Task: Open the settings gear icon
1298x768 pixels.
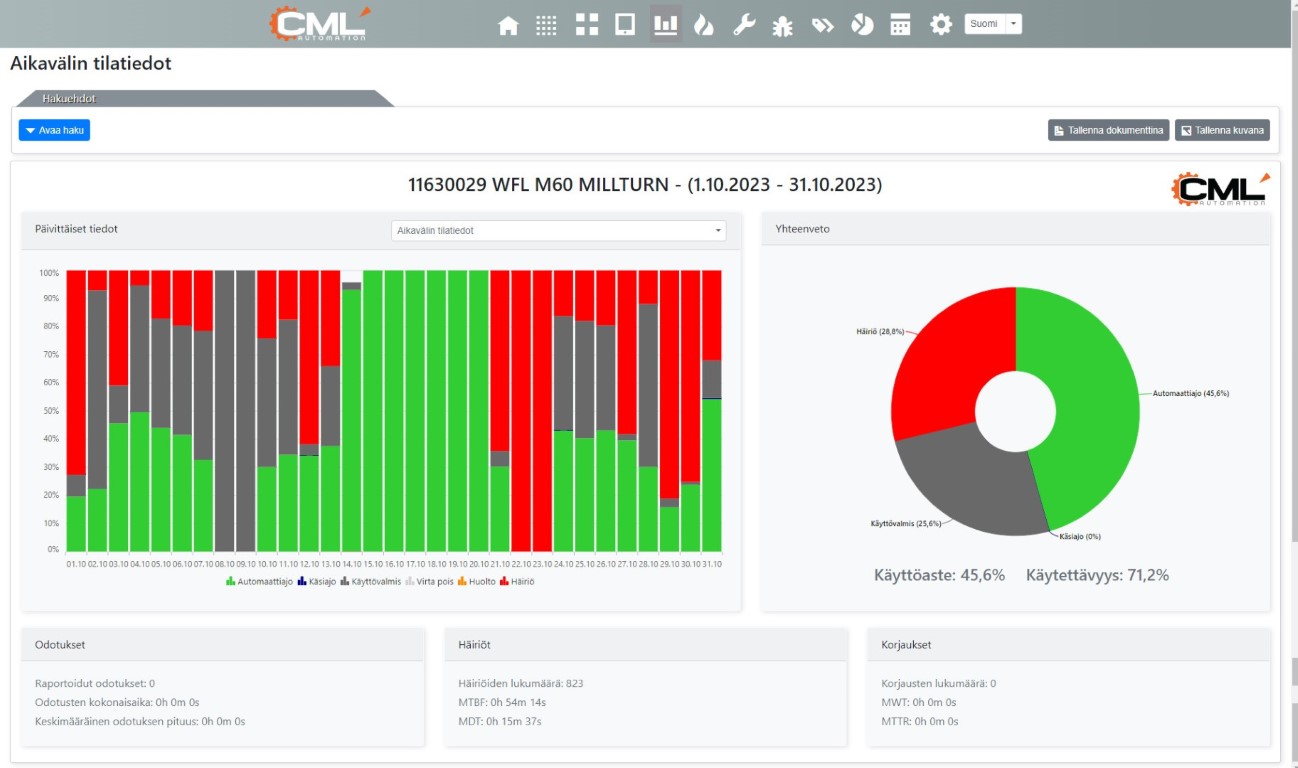Action: [x=940, y=26]
